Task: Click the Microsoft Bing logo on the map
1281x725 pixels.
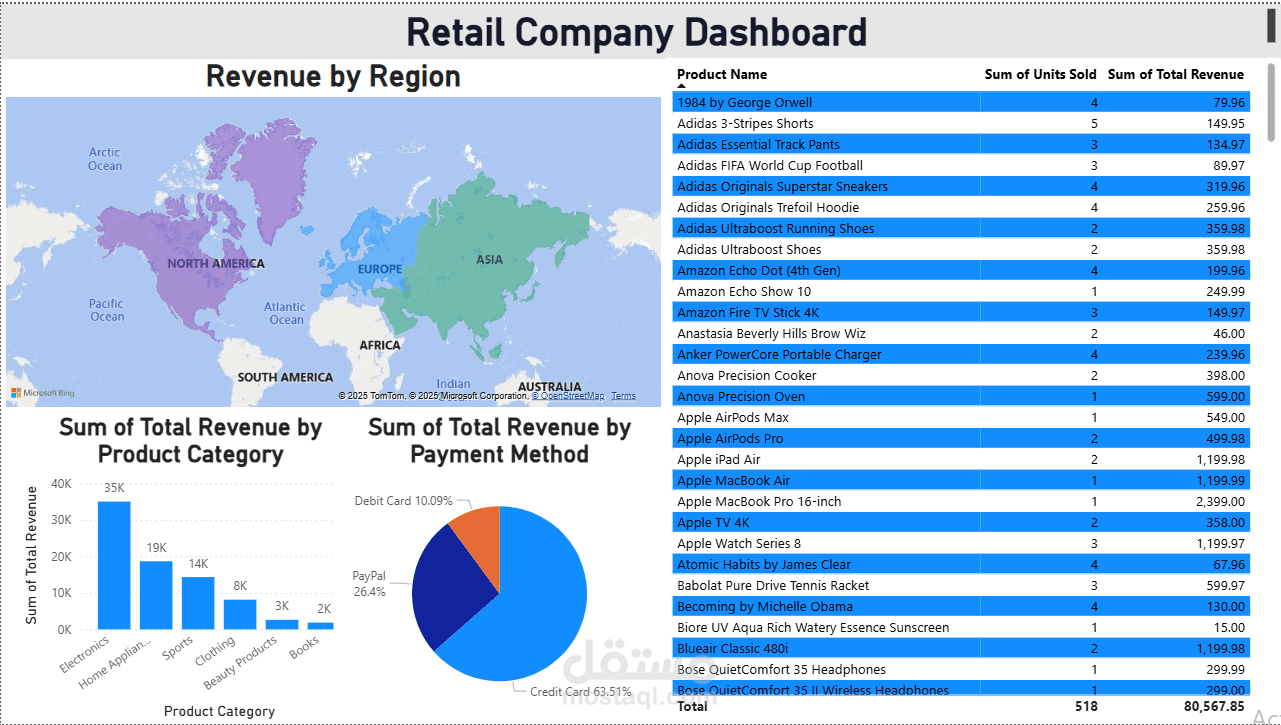Action: click(x=43, y=394)
